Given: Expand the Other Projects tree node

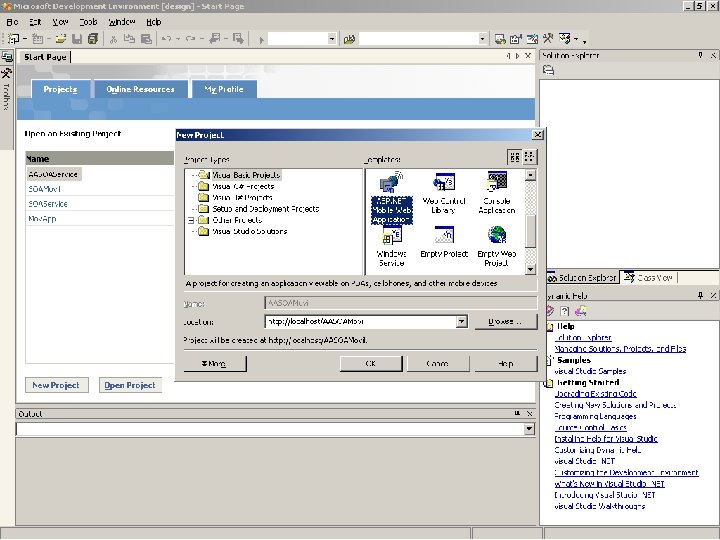Looking at the screenshot, I should point(191,220).
